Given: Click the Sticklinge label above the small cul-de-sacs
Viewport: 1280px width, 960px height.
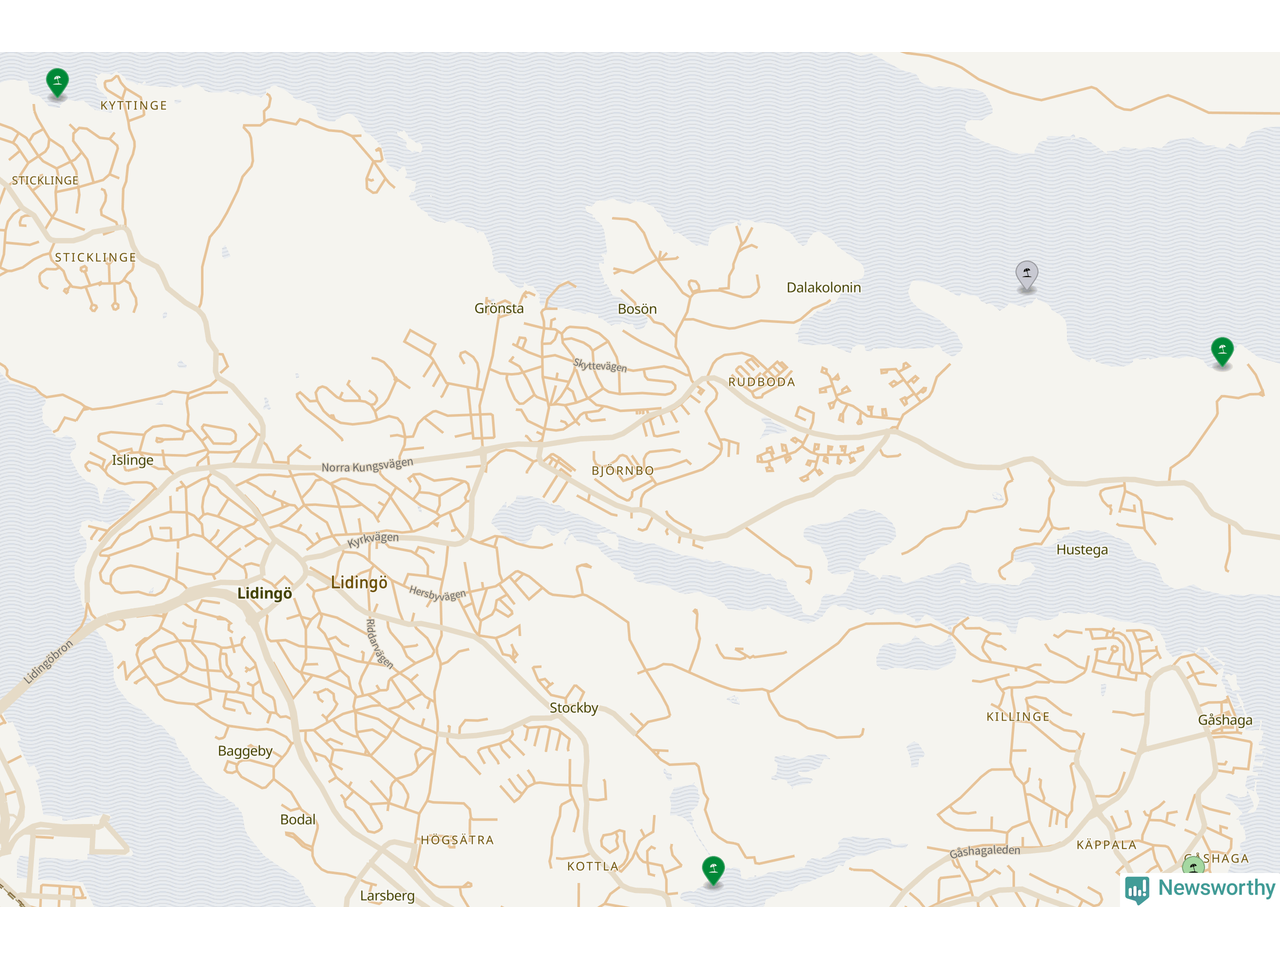Looking at the screenshot, I should (x=95, y=257).
